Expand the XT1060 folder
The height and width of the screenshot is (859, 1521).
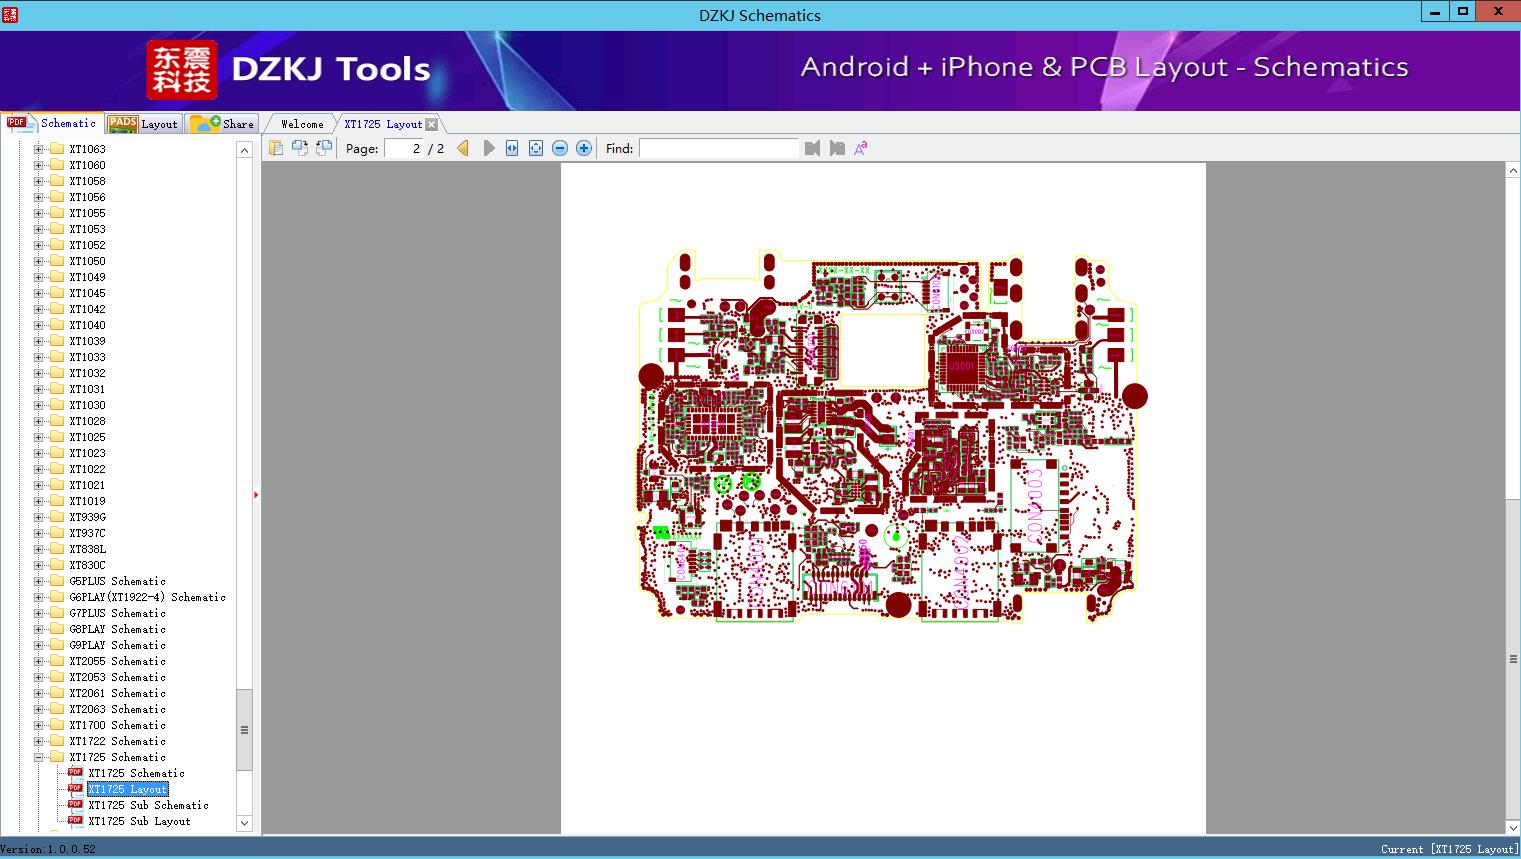click(x=39, y=165)
